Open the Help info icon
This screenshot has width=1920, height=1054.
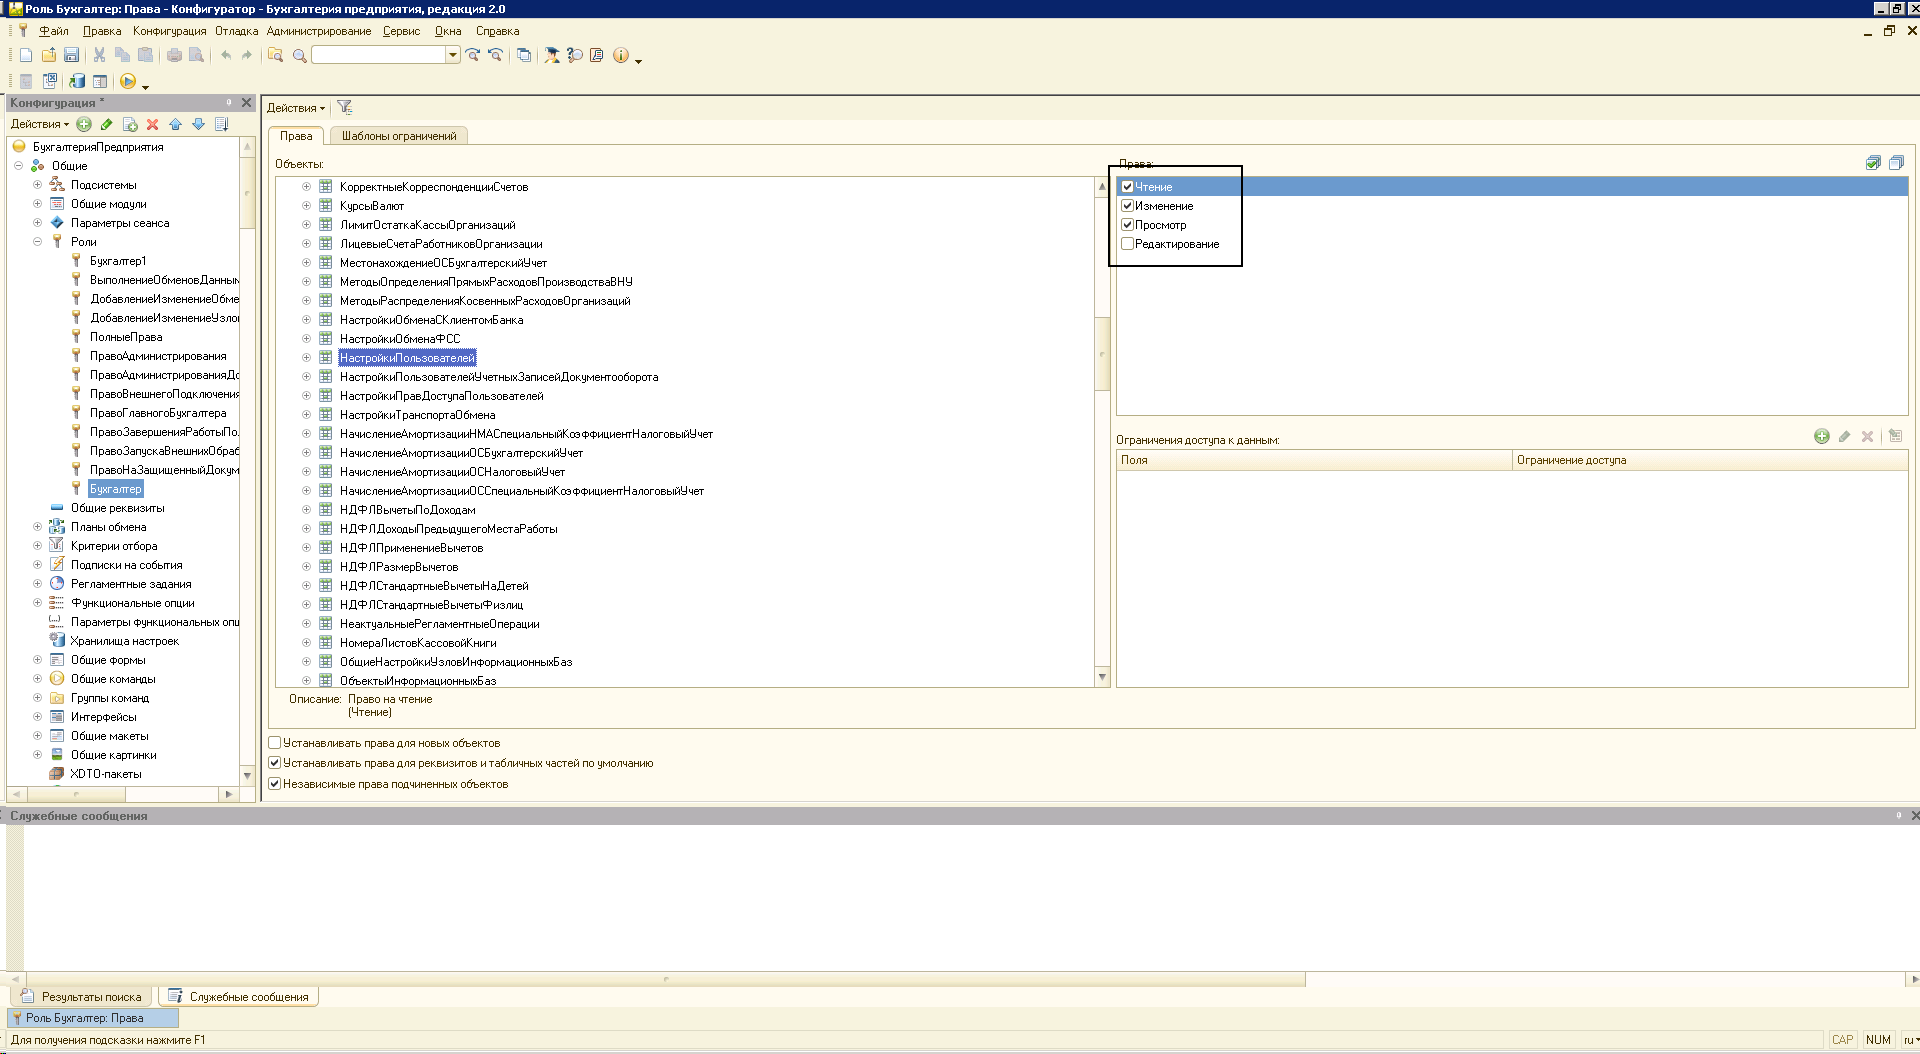(x=621, y=56)
